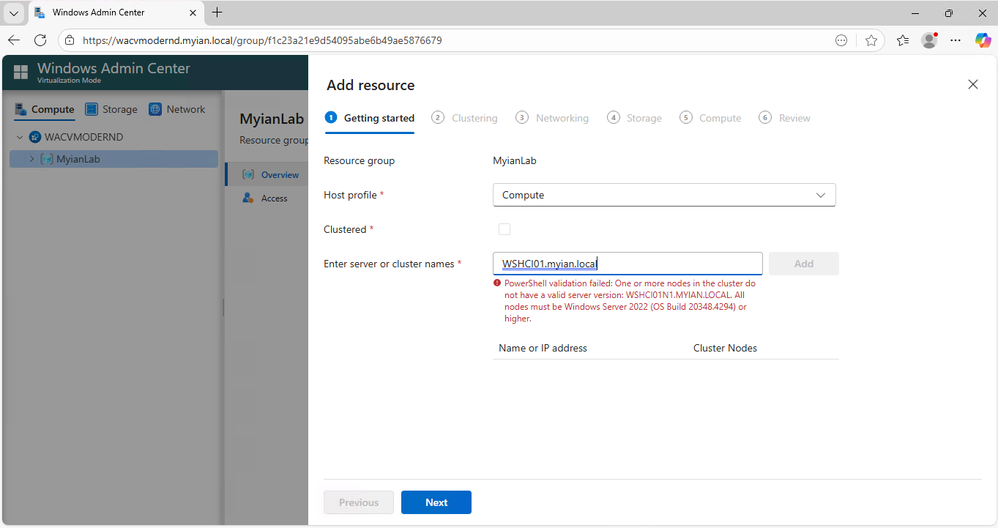Close the Add resource panel
Image resolution: width=998 pixels, height=528 pixels.
[973, 85]
